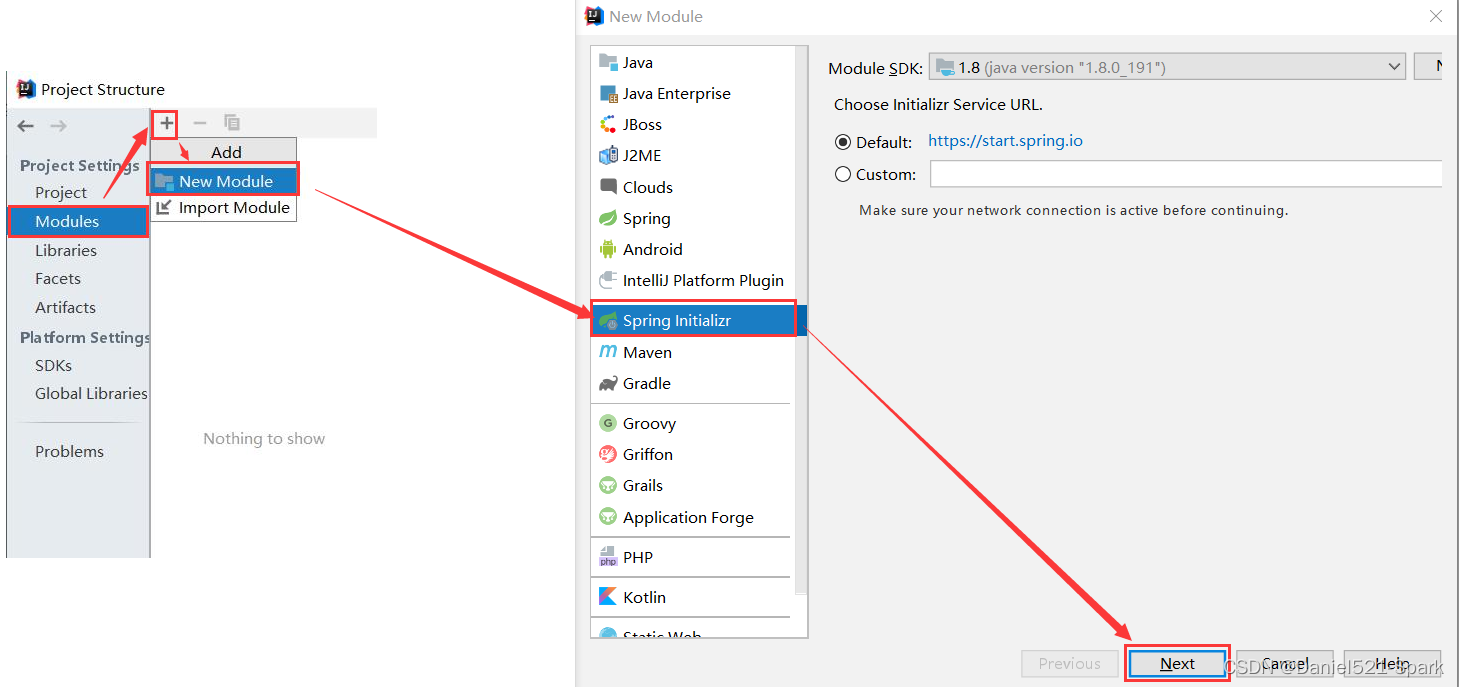Click the J2ME icon
Image resolution: width=1459 pixels, height=687 pixels.
pos(608,156)
